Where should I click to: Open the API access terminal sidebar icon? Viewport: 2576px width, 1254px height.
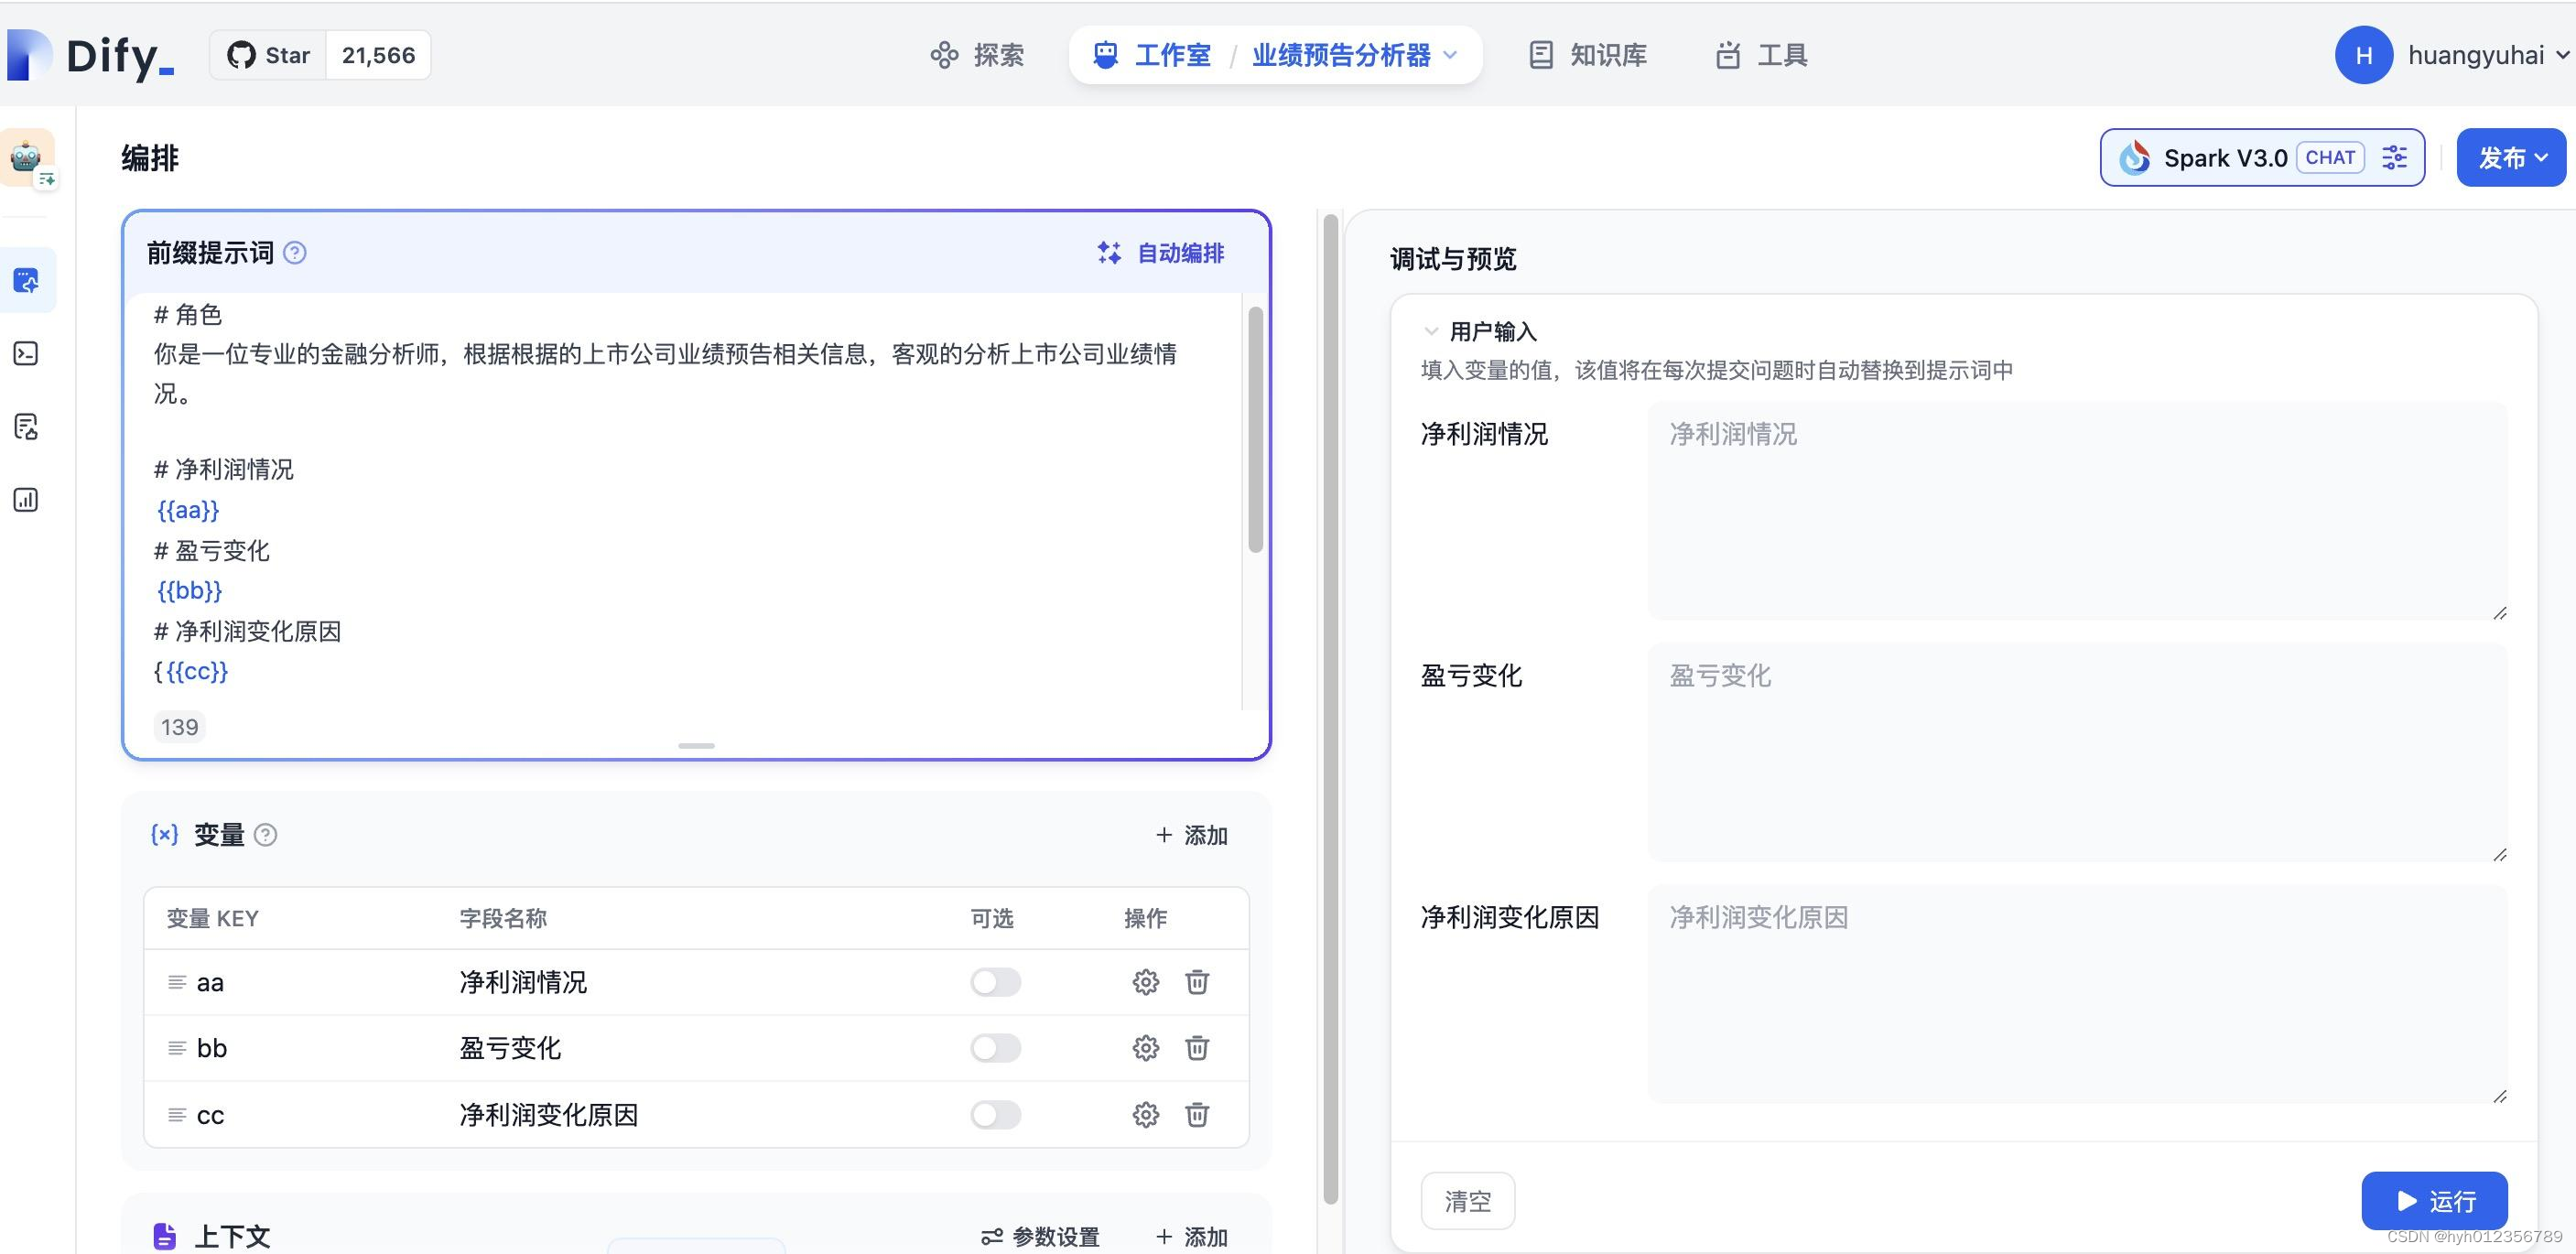click(x=27, y=354)
